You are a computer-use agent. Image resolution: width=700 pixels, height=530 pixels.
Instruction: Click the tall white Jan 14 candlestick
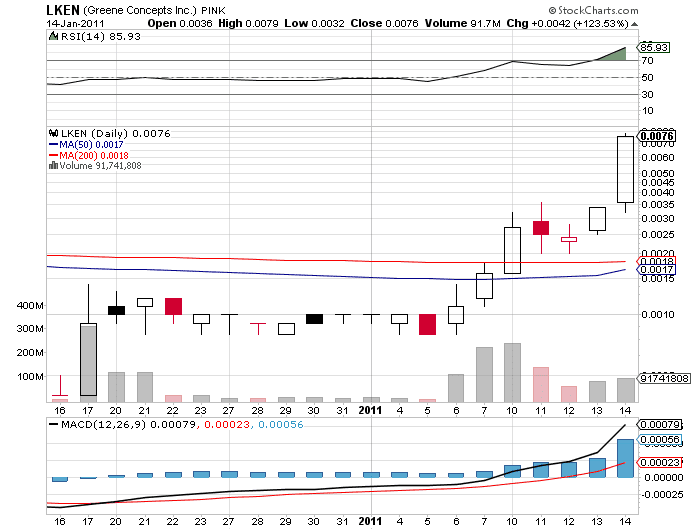click(625, 170)
